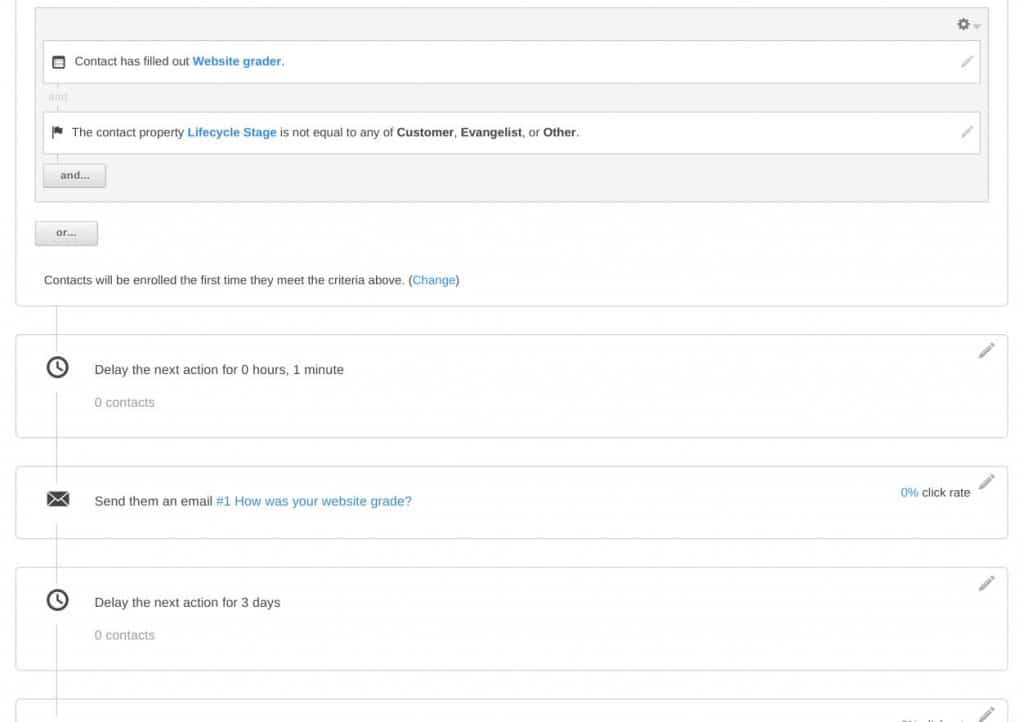Add another condition with the and... button

point(74,176)
